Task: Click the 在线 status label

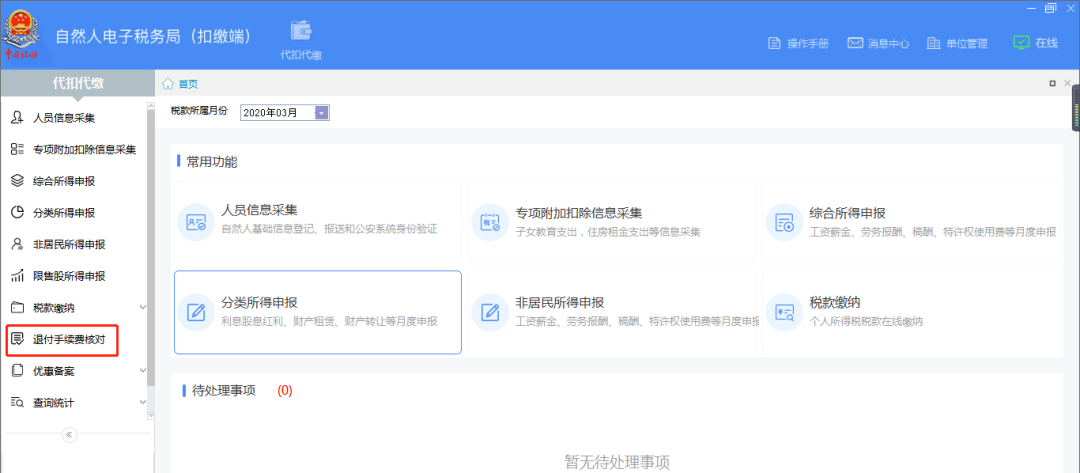Action: 1046,43
